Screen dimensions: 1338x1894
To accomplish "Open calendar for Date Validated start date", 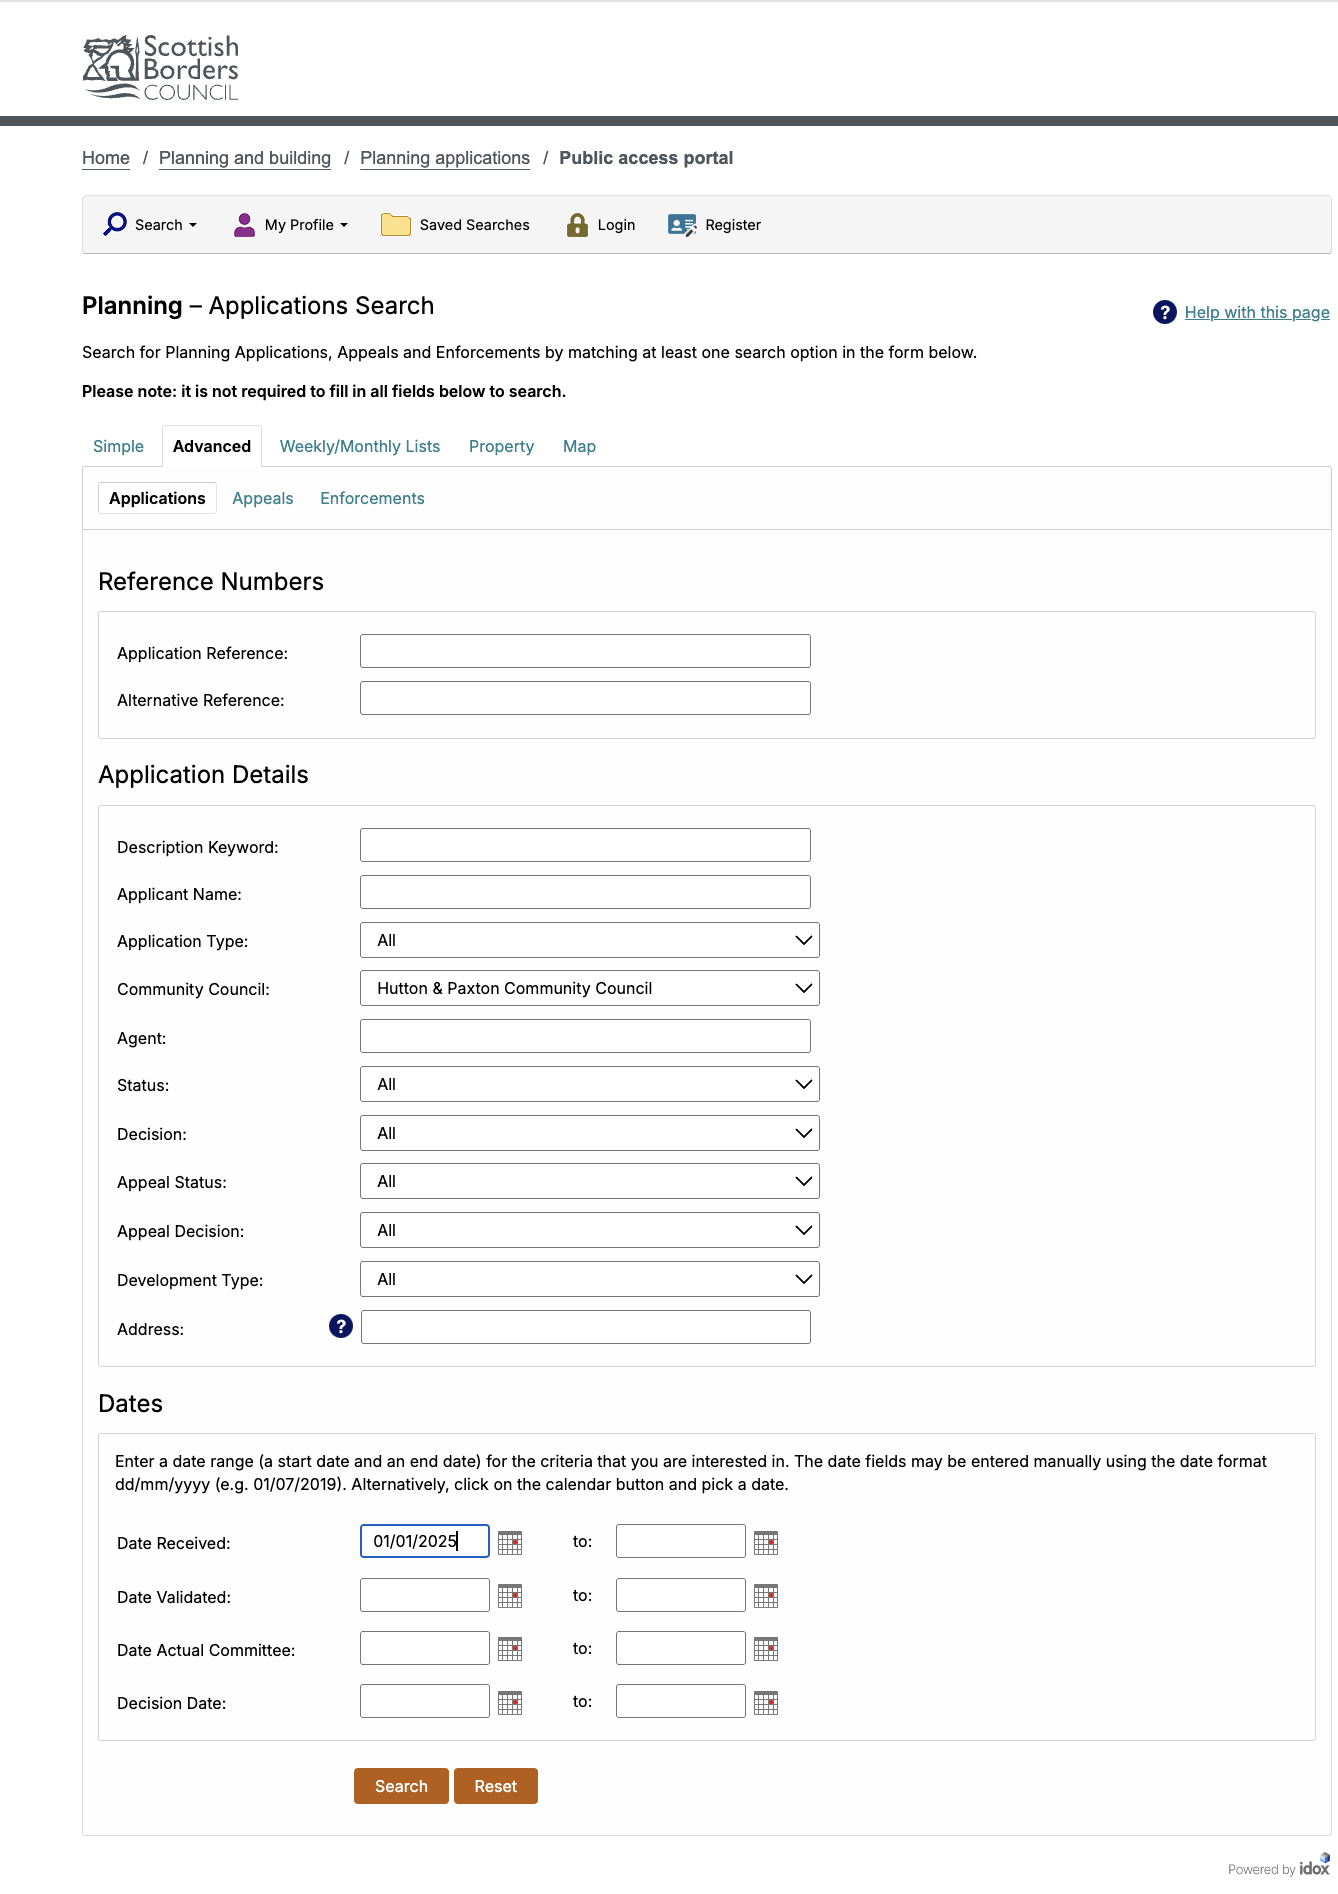I will coord(510,1596).
